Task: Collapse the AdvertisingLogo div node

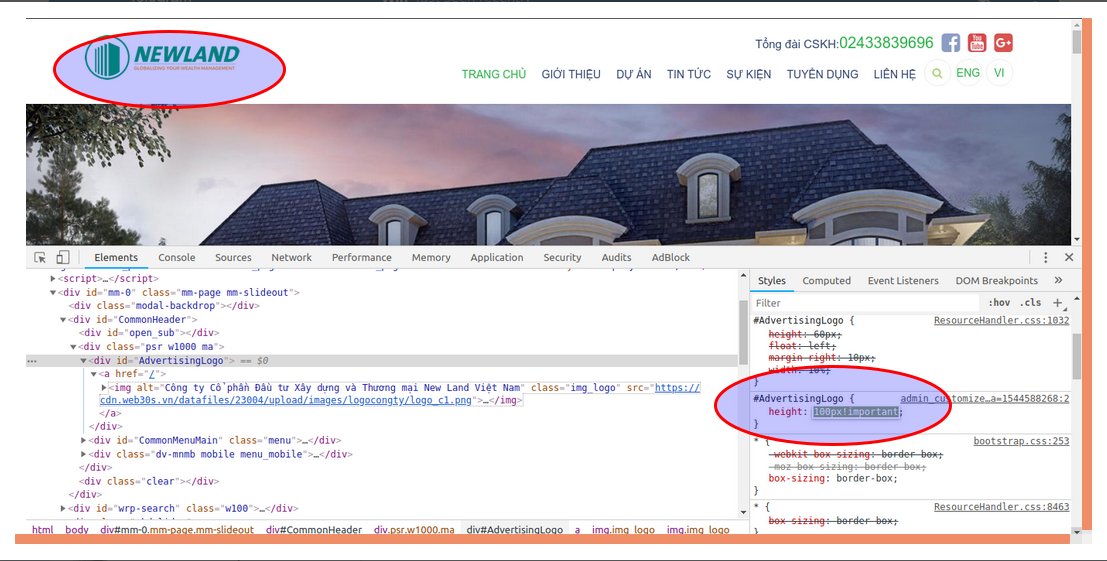Action: coord(83,361)
